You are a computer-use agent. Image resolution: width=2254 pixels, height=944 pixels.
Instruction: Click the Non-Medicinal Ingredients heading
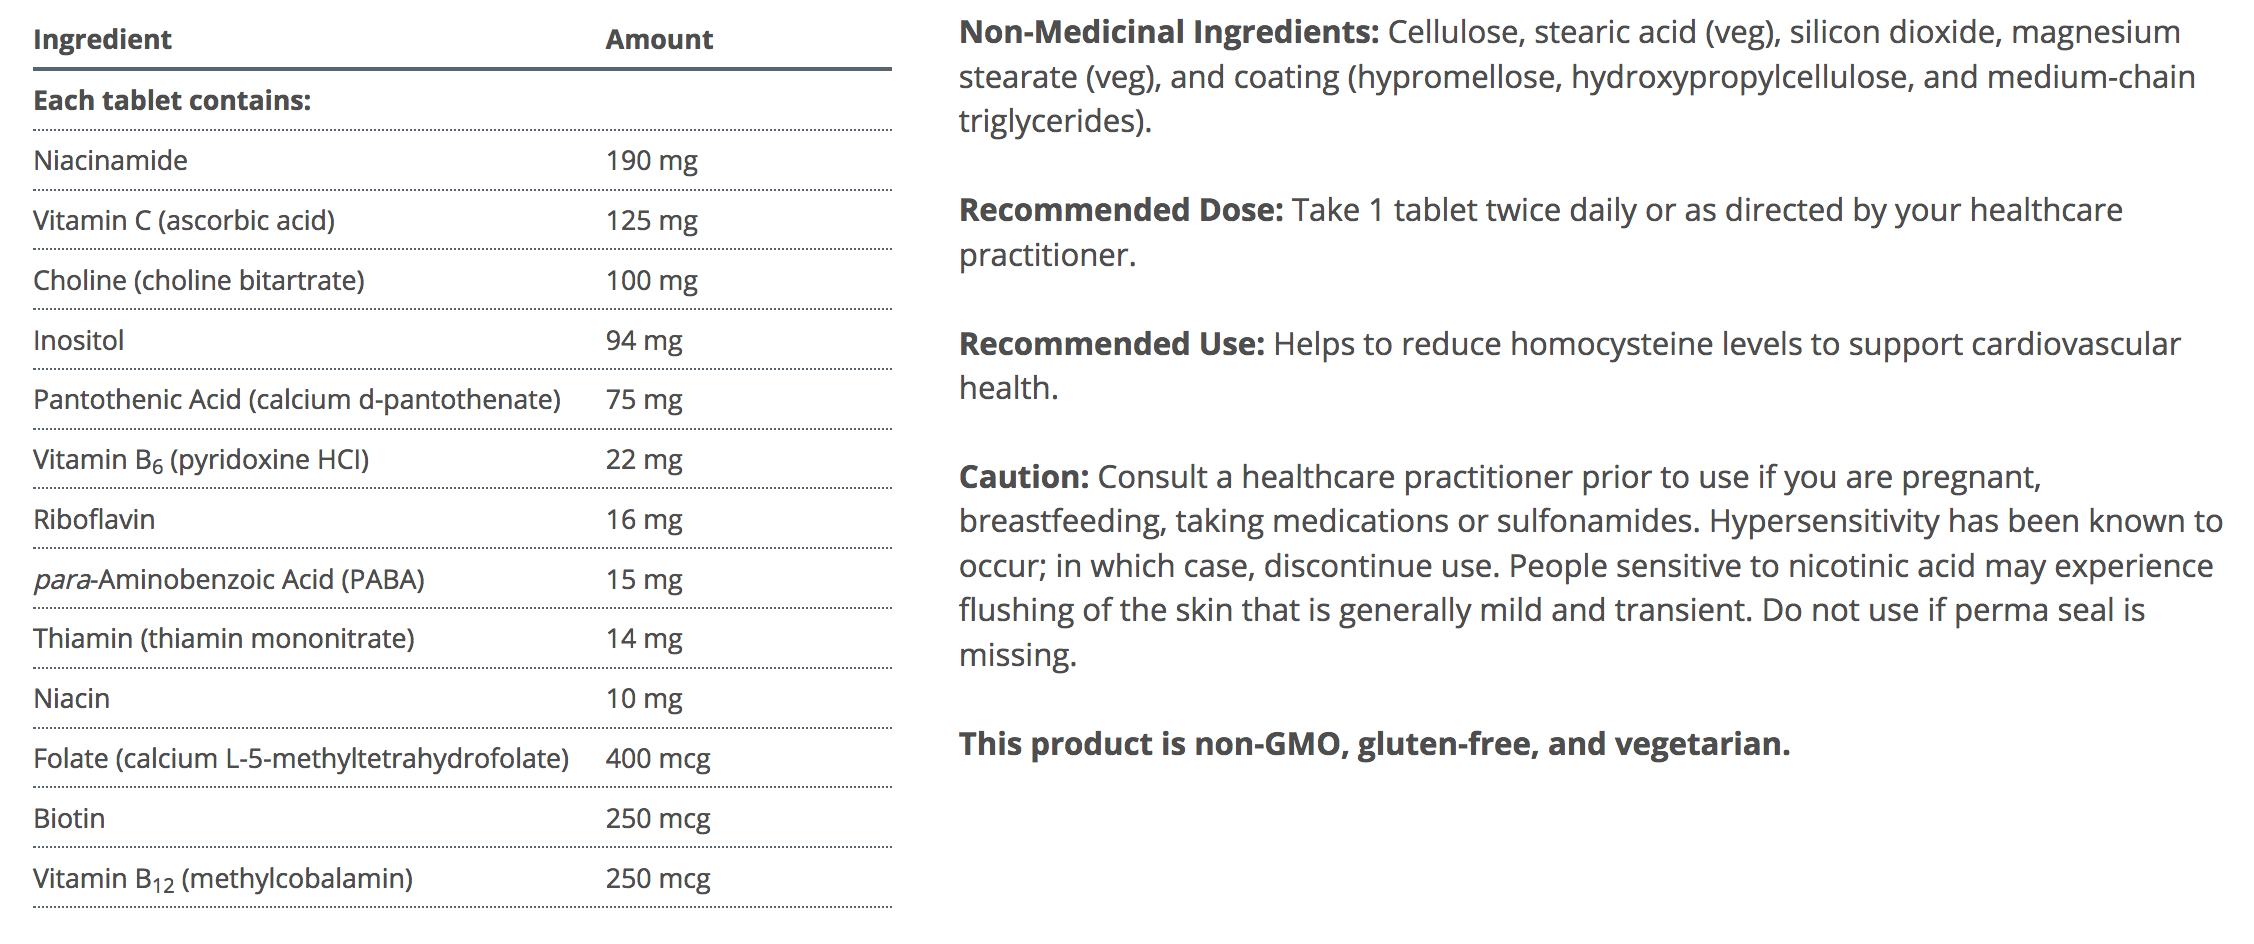click(1169, 33)
